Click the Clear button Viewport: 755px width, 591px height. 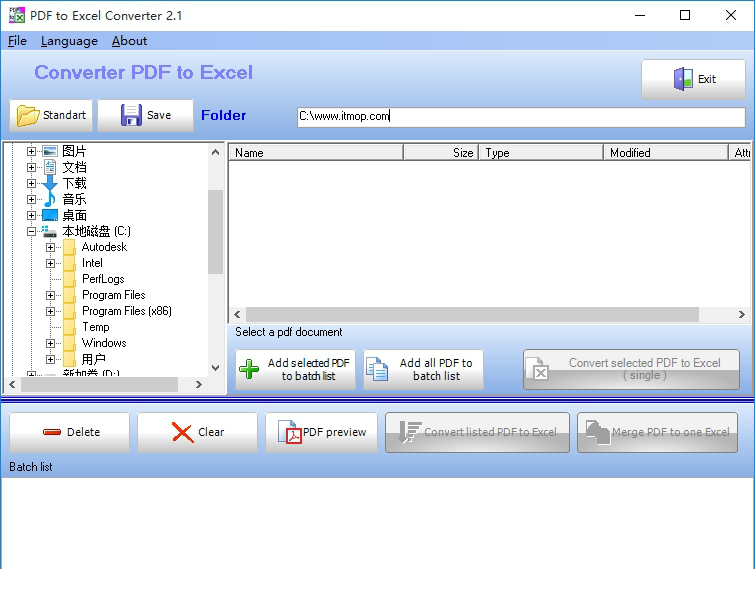(x=197, y=432)
